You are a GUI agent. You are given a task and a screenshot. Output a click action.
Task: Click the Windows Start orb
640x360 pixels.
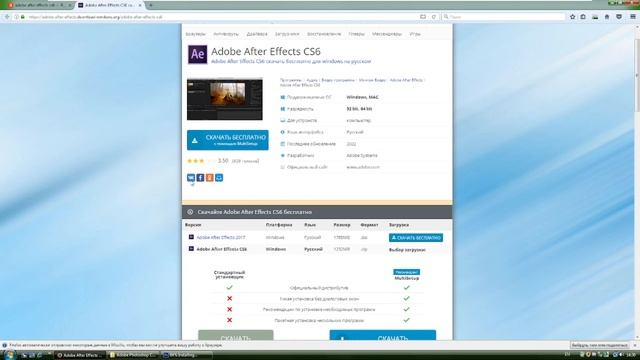[x=9, y=355]
